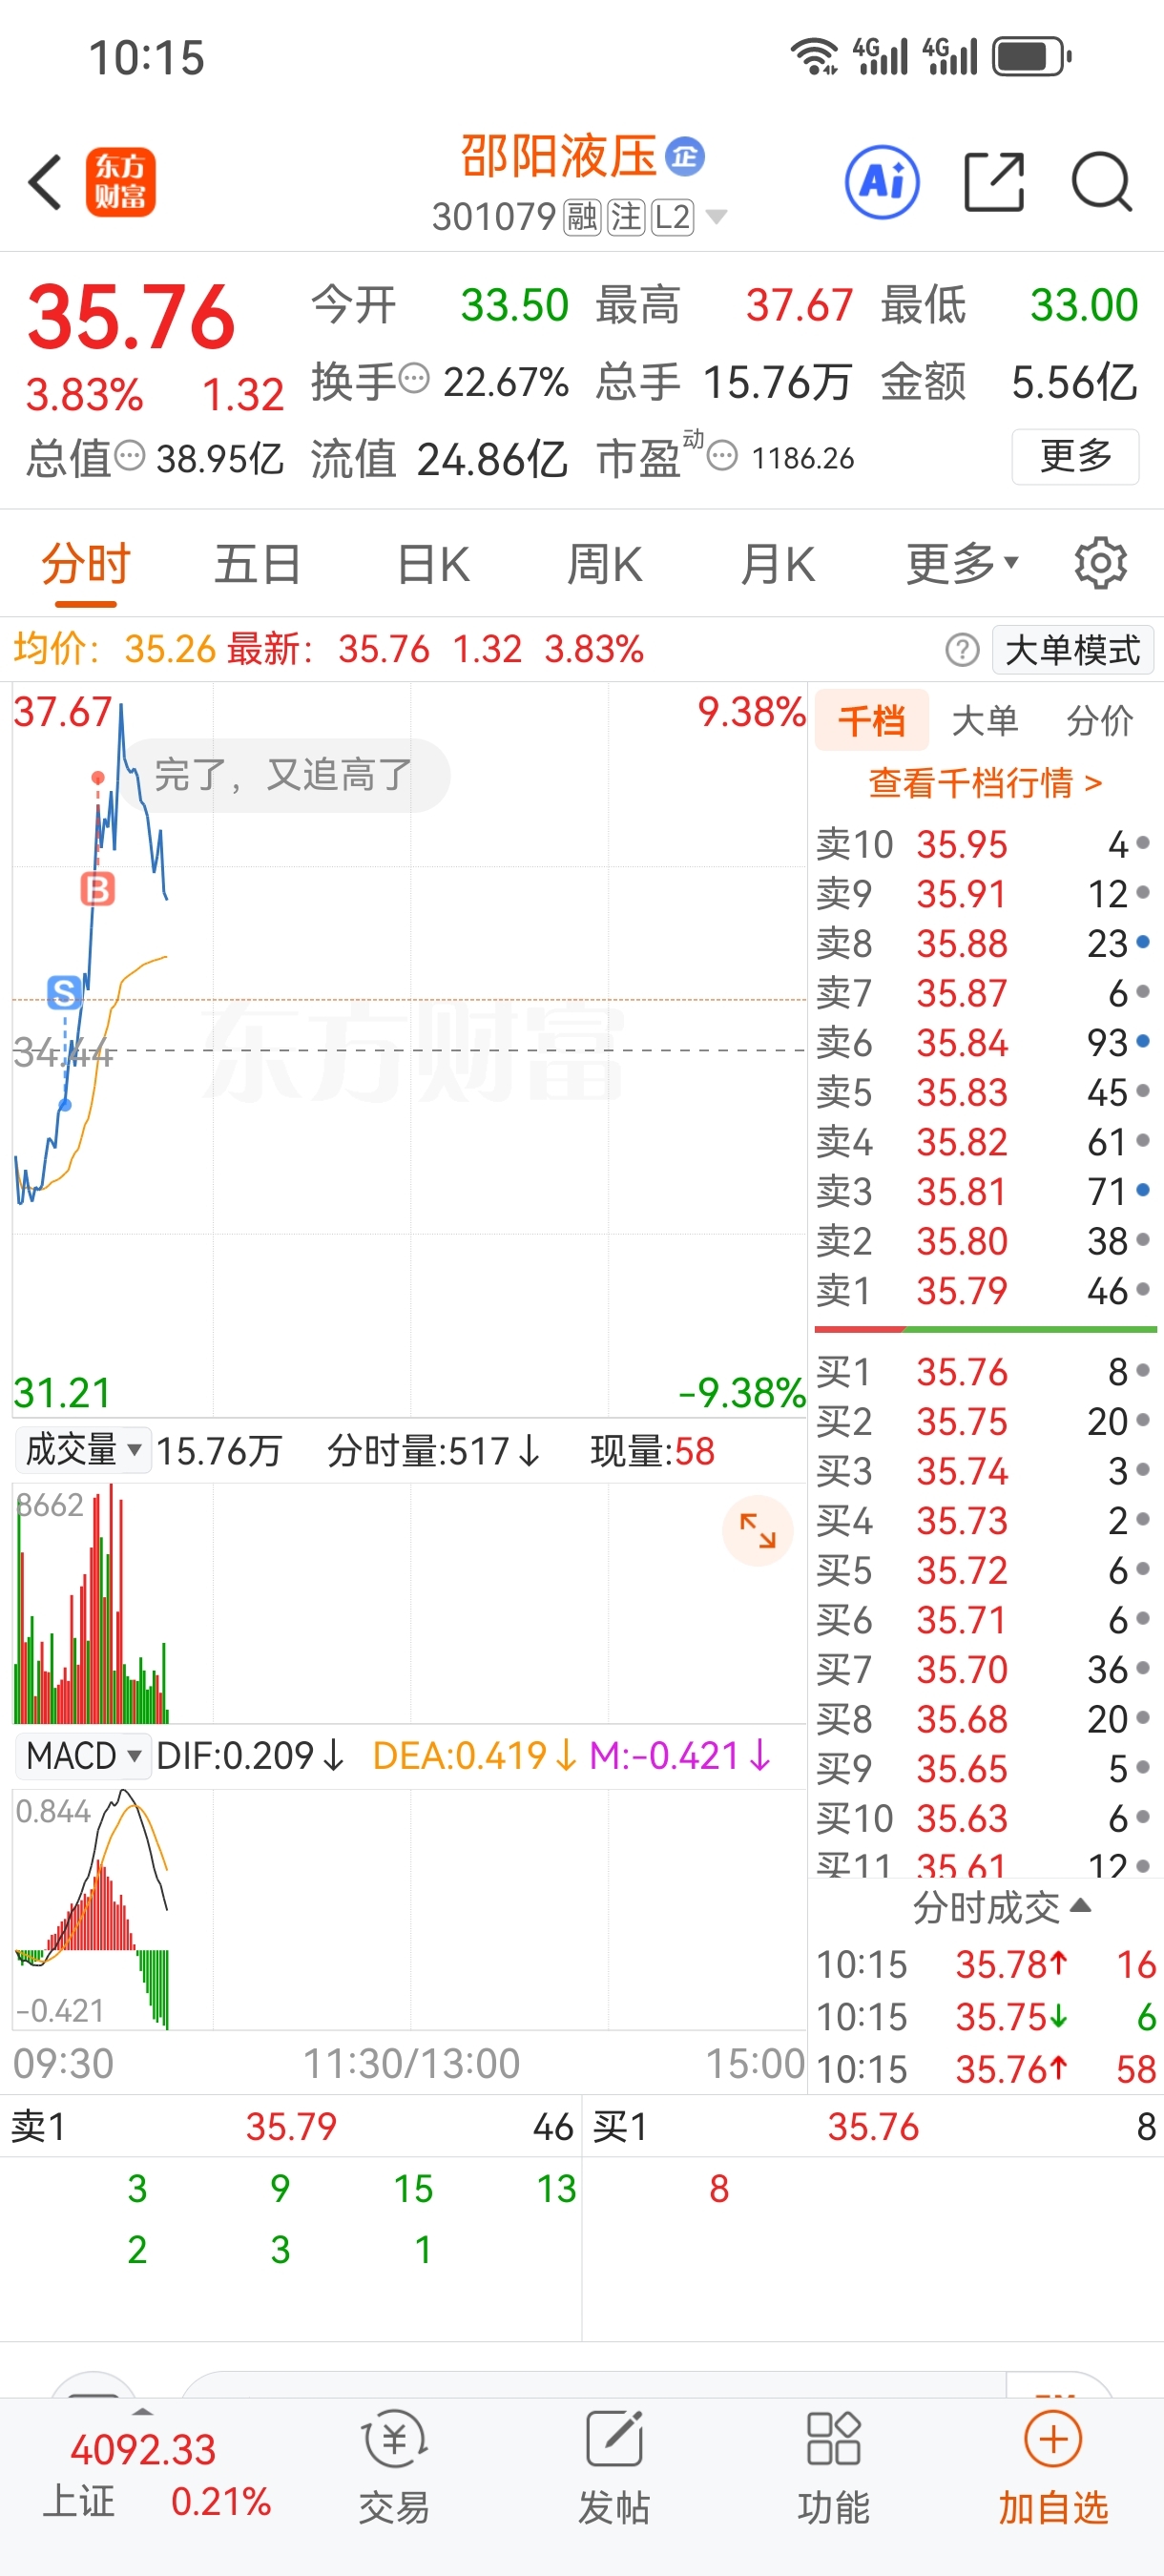Switch to 月K tab
Screen dimensions: 1164x2576
[777, 564]
